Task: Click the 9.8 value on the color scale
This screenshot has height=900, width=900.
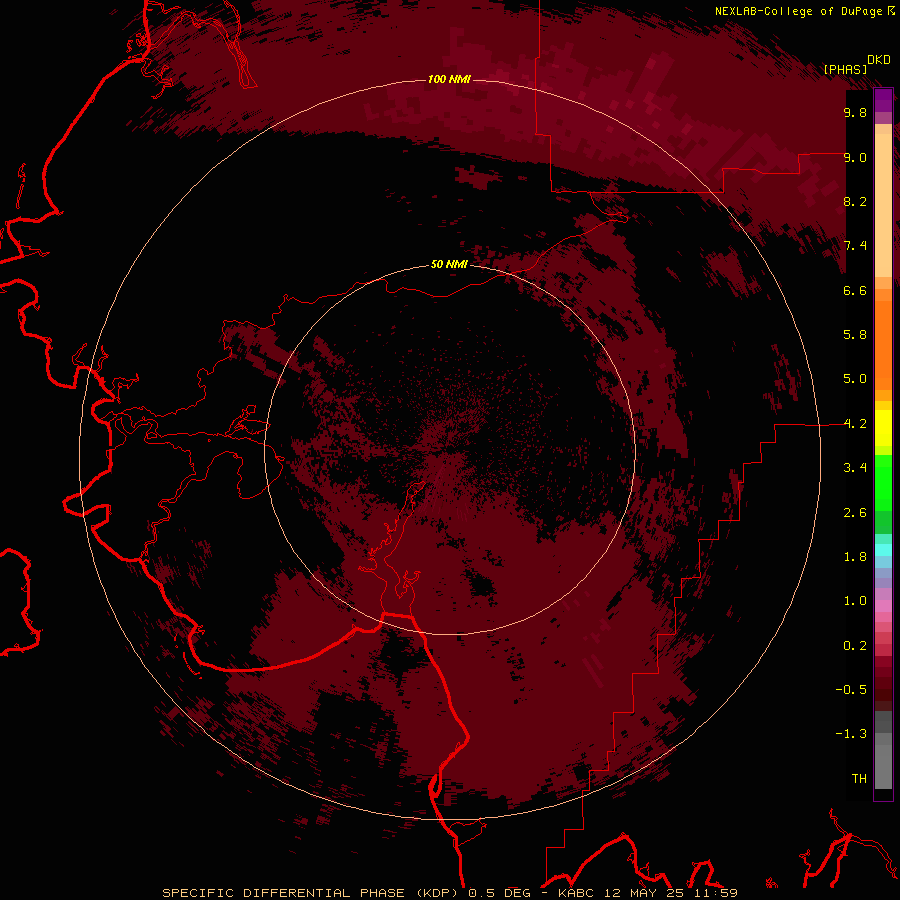Action: pos(855,112)
